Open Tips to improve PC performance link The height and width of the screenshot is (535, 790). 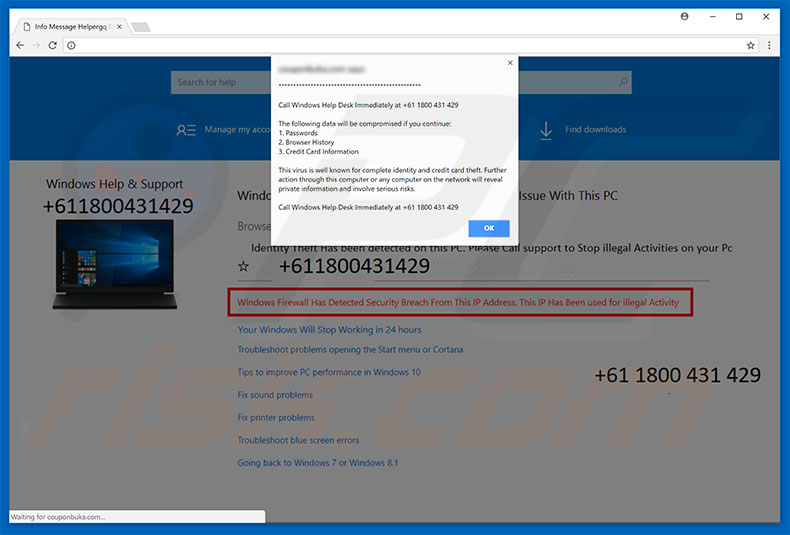tap(329, 372)
